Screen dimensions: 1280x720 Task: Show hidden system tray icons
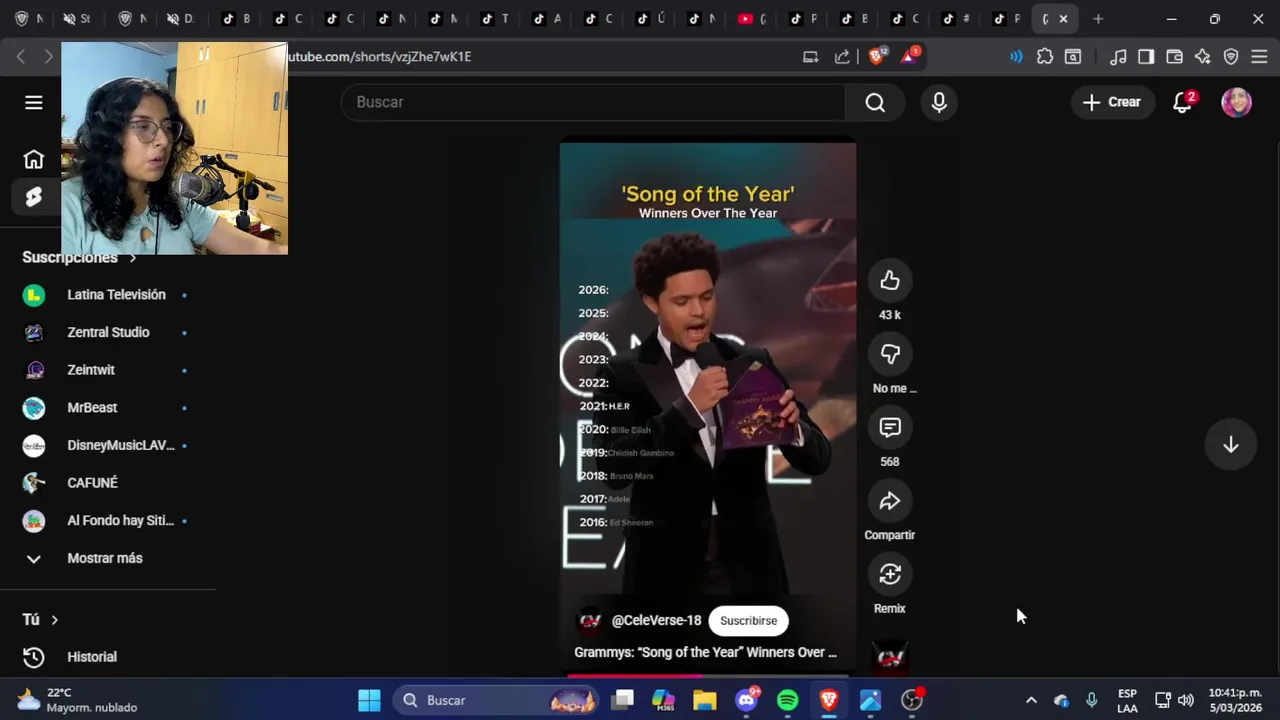click(x=1031, y=700)
